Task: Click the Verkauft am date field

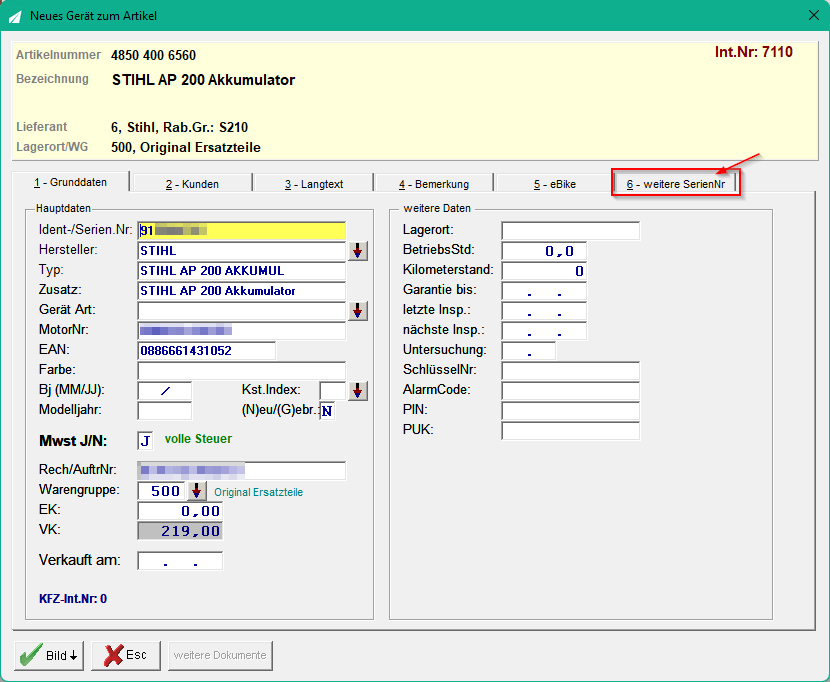Action: click(x=180, y=561)
